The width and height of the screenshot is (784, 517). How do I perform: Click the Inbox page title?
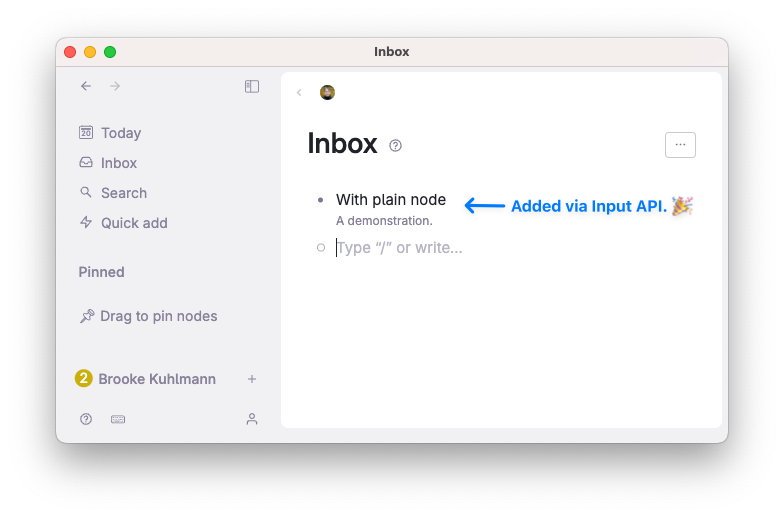point(342,144)
